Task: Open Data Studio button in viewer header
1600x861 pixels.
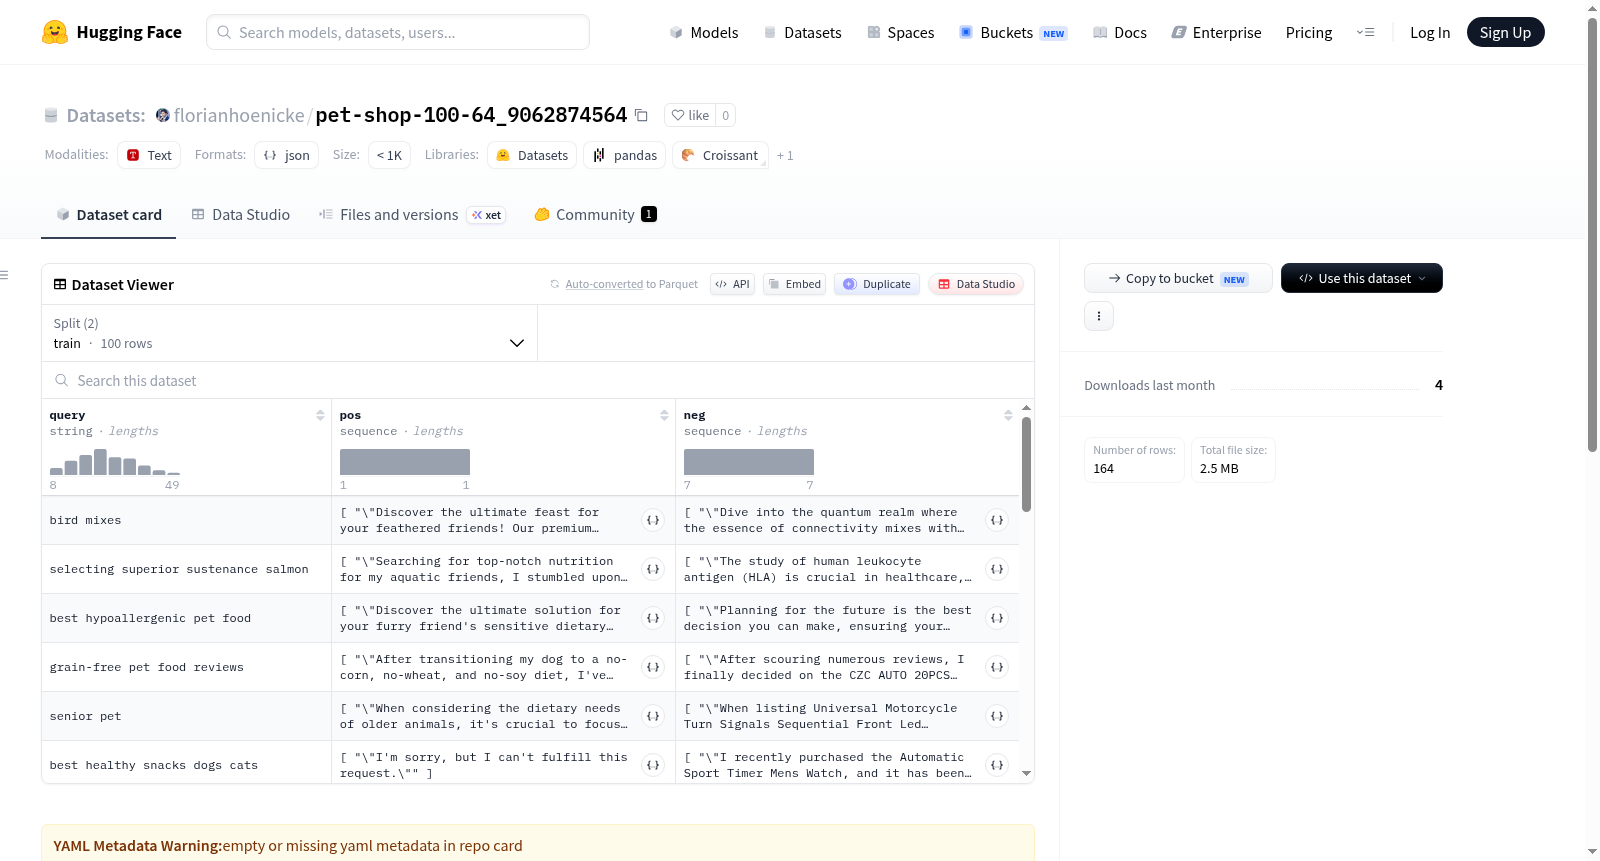Action: (x=976, y=284)
